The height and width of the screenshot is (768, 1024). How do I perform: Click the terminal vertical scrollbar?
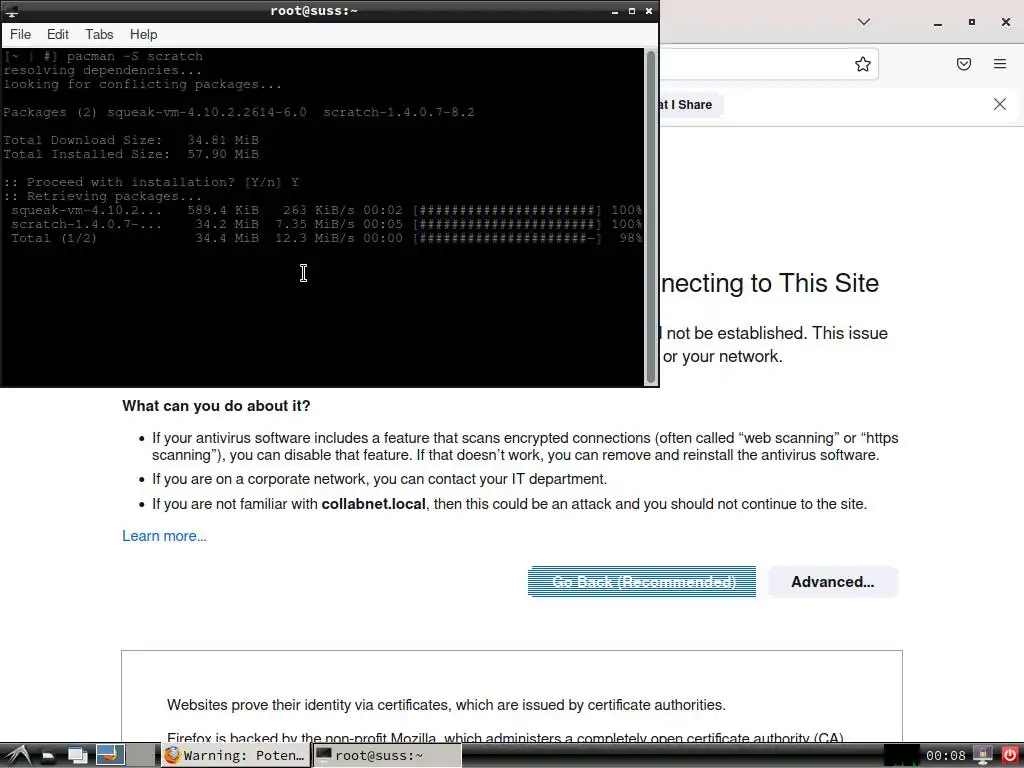(650, 217)
